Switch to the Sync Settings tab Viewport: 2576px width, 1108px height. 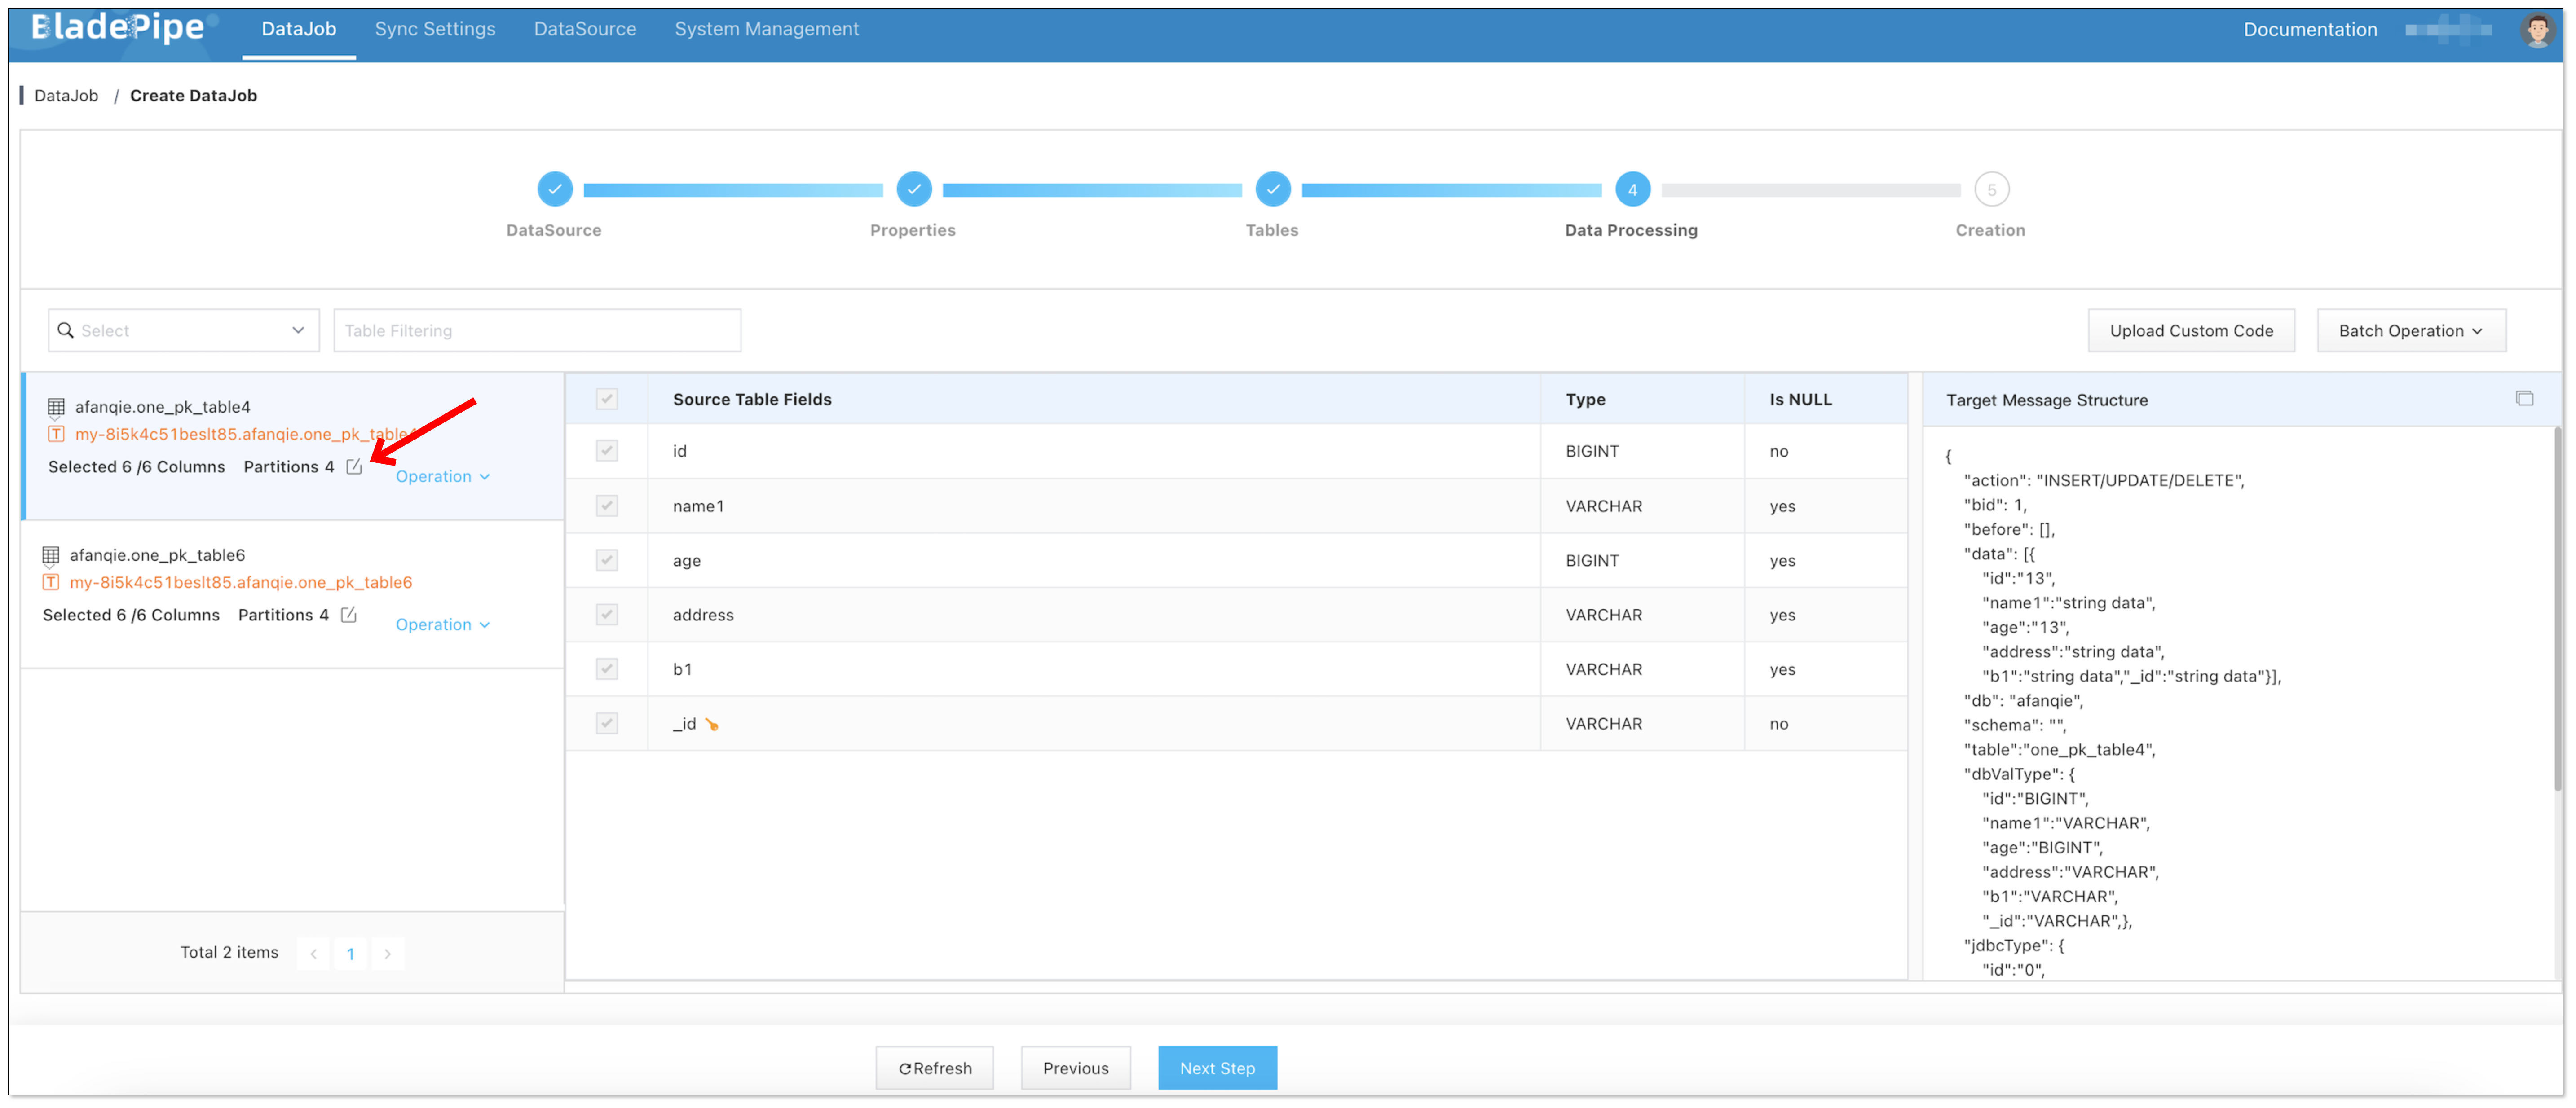[x=435, y=29]
